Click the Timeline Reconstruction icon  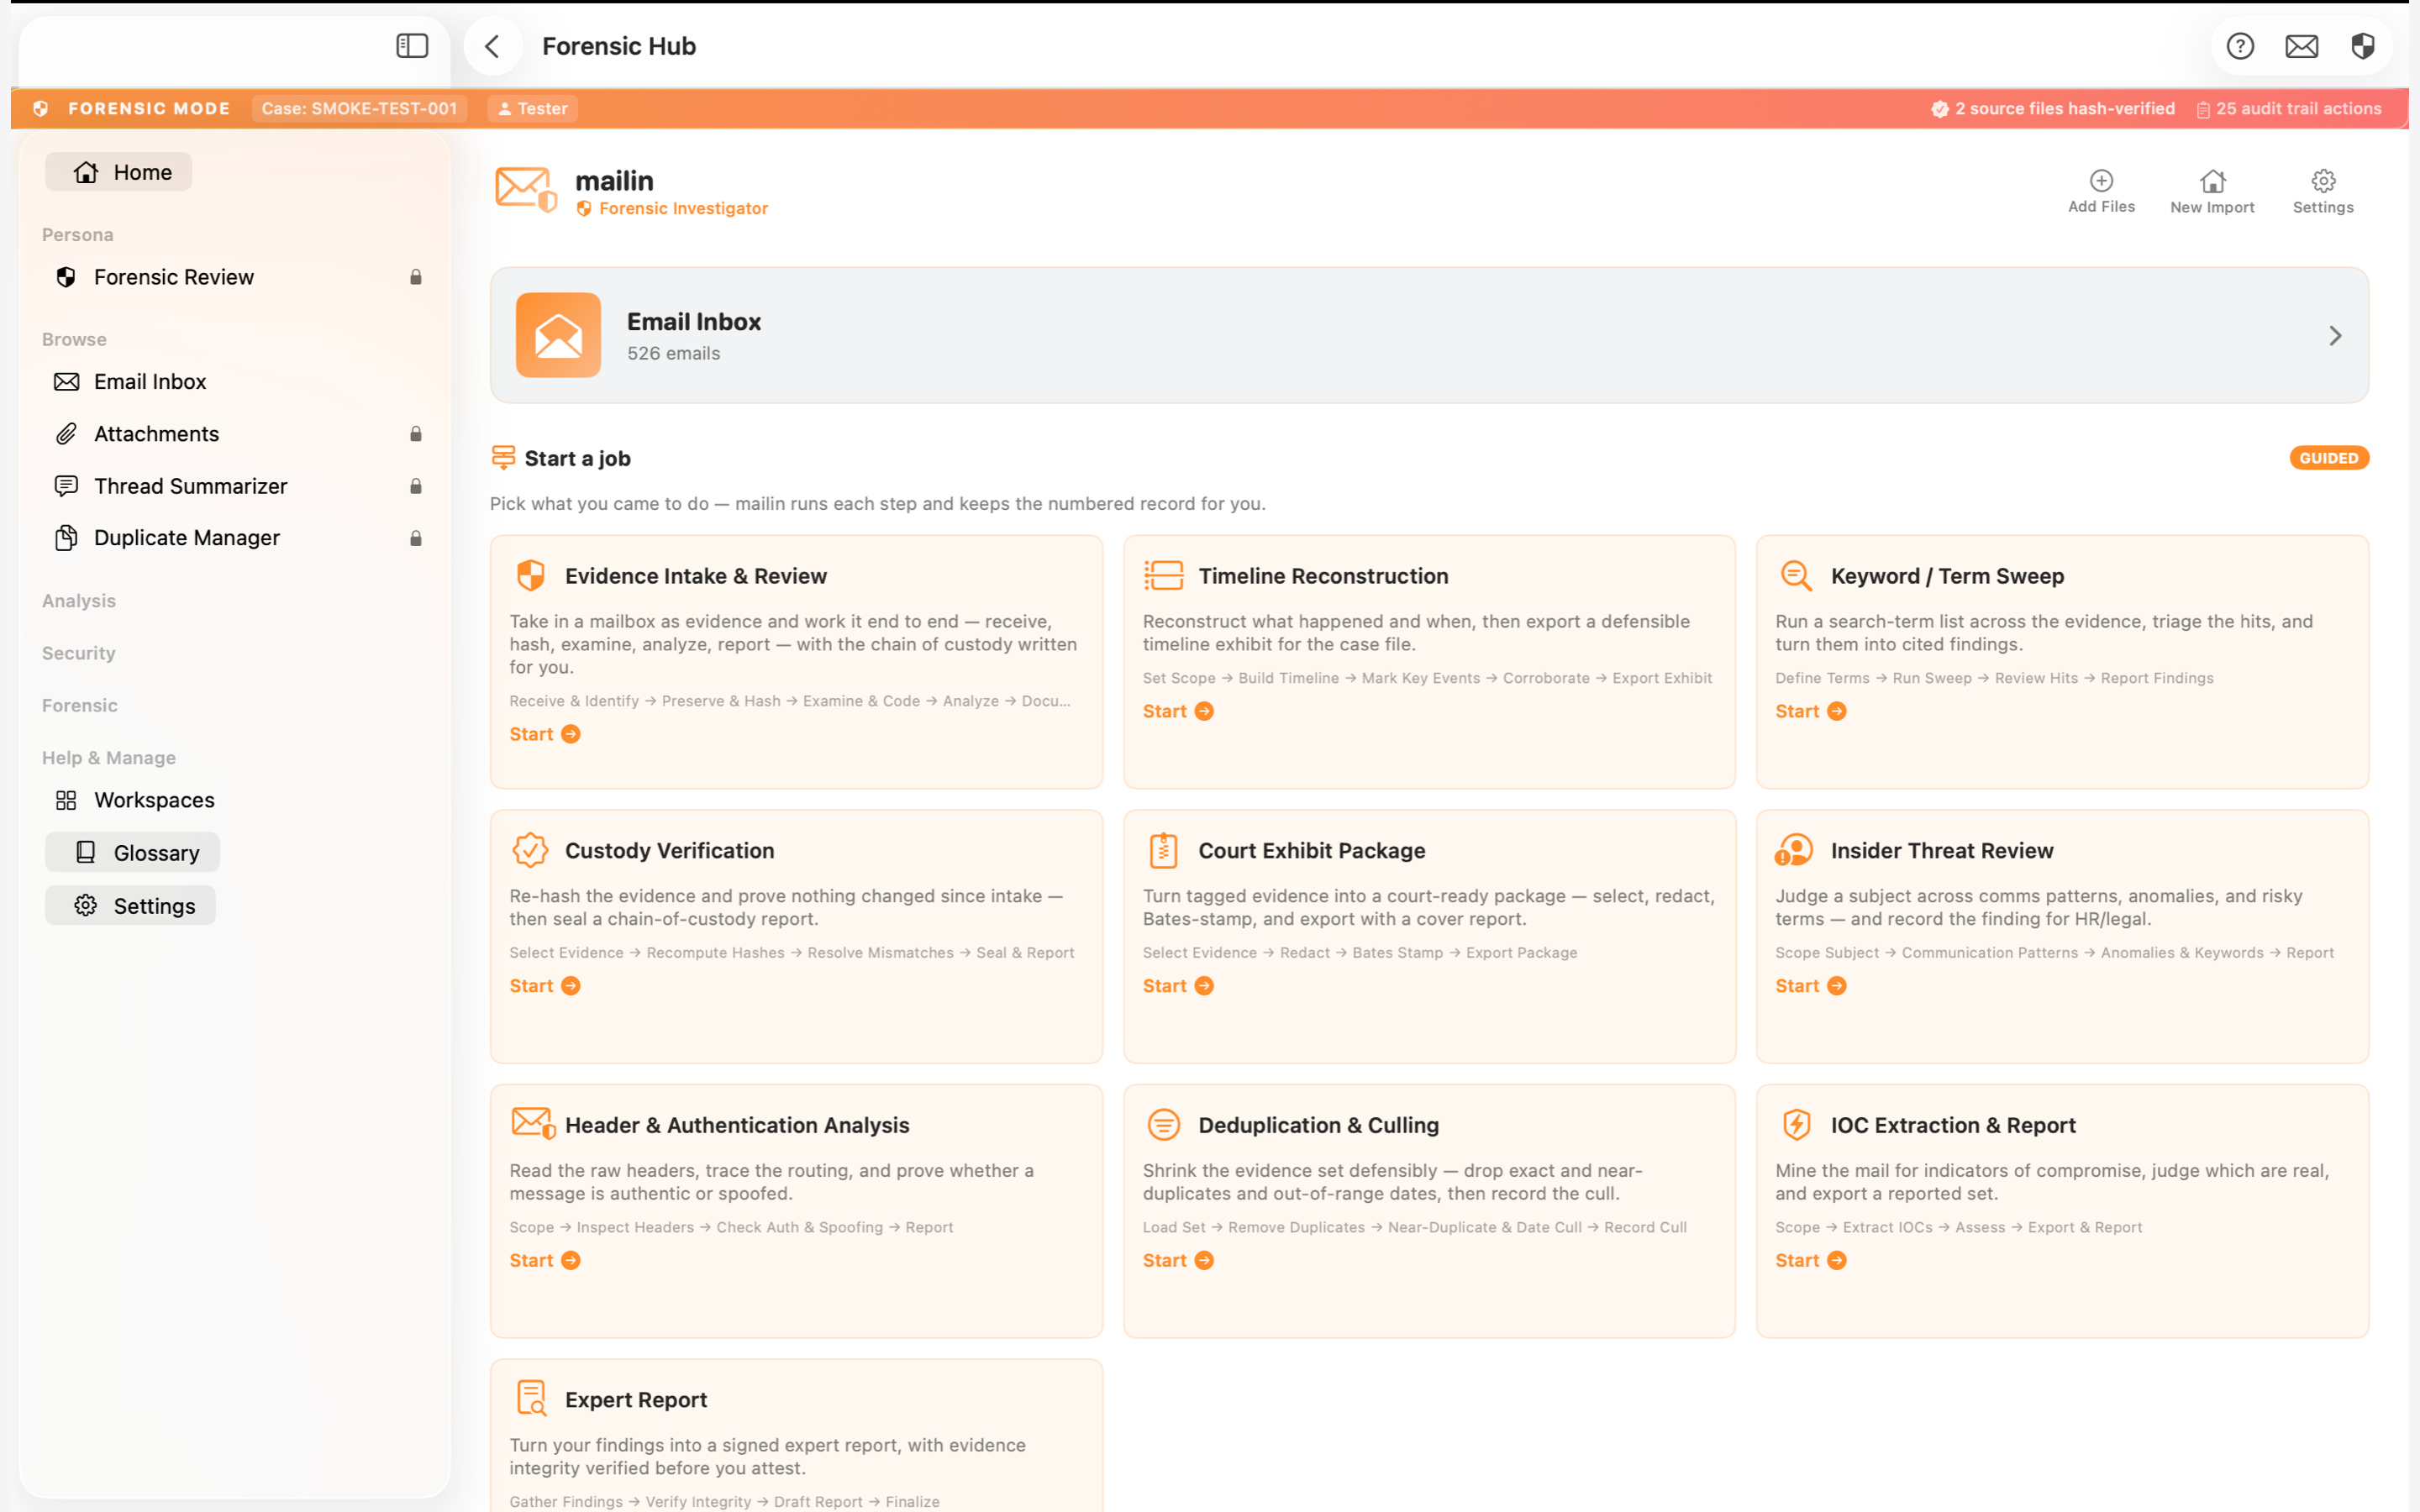[x=1163, y=576]
